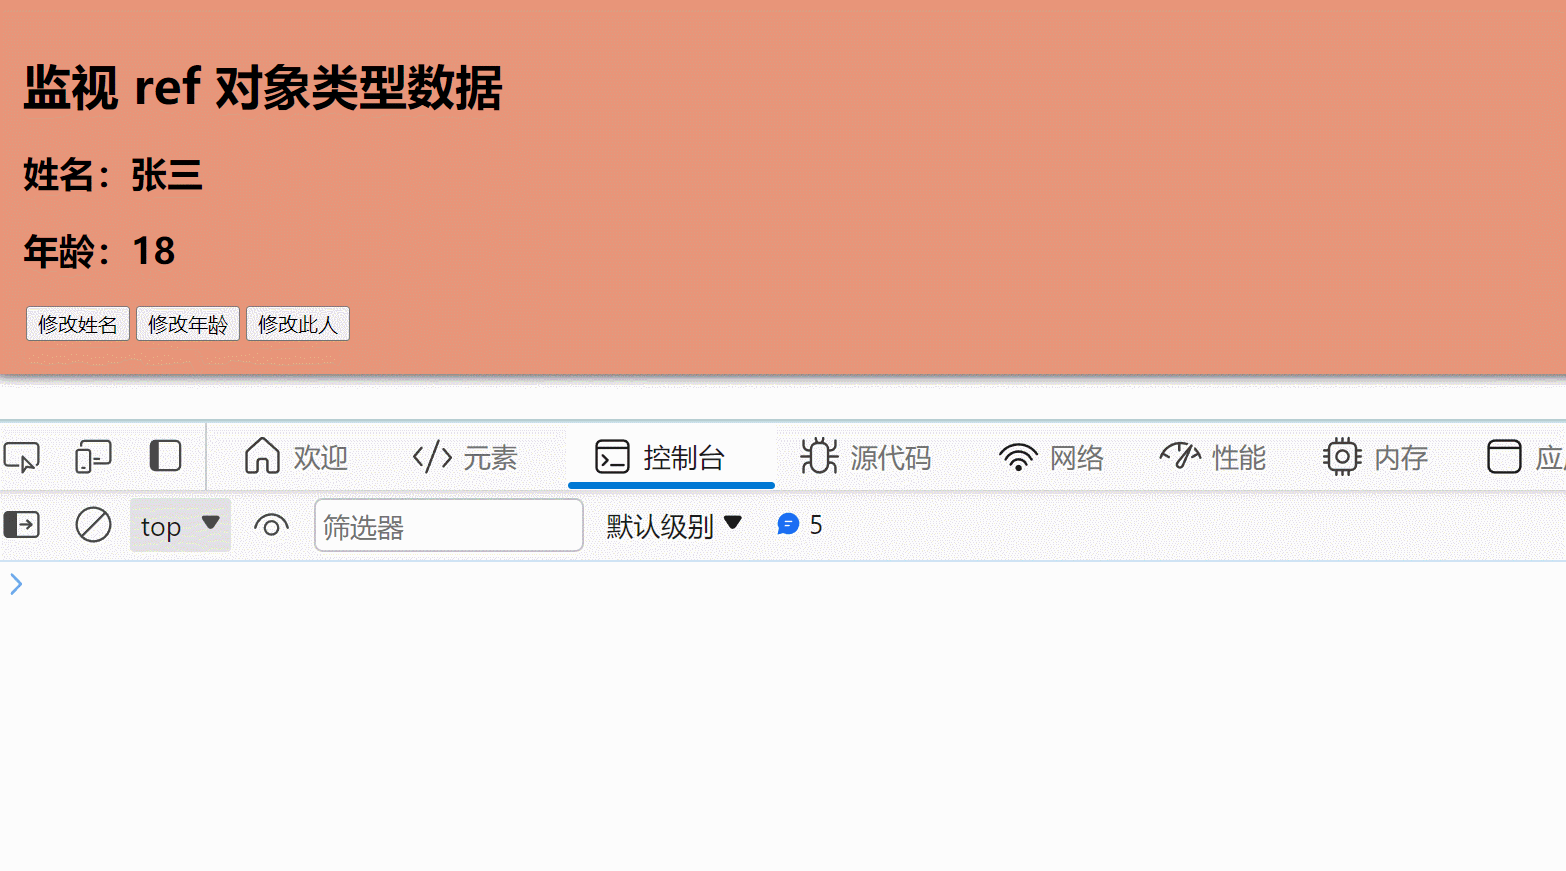Open the 欢迎 tab
The width and height of the screenshot is (1566, 871).
point(296,457)
